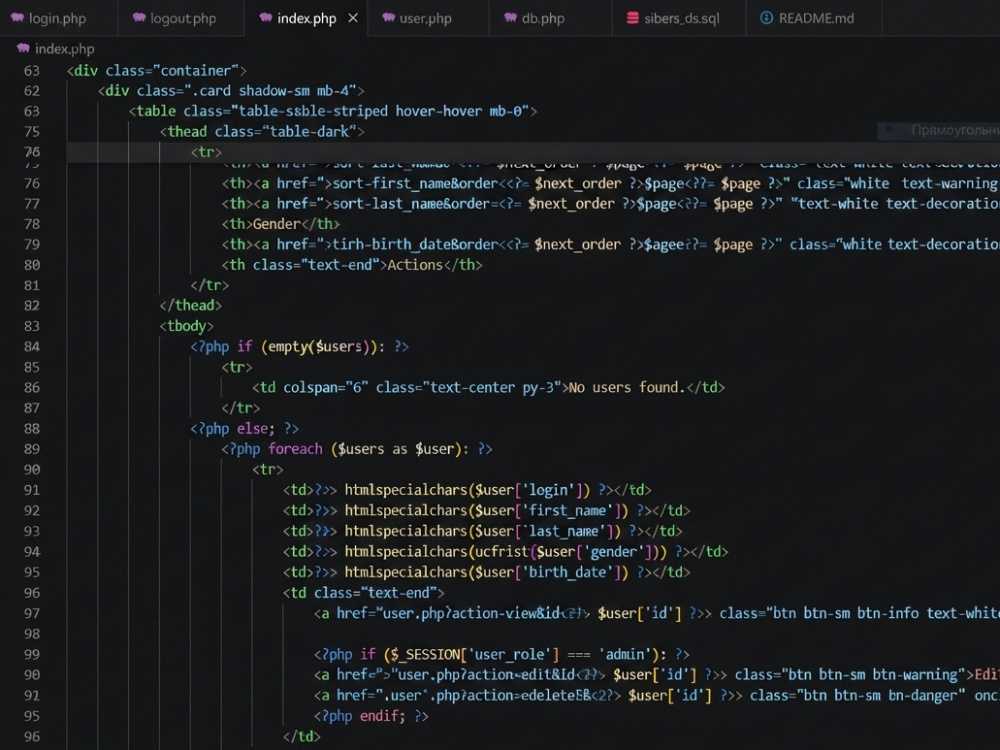Click the td class 'text-end' line
This screenshot has height=750, width=1000.
coord(364,593)
